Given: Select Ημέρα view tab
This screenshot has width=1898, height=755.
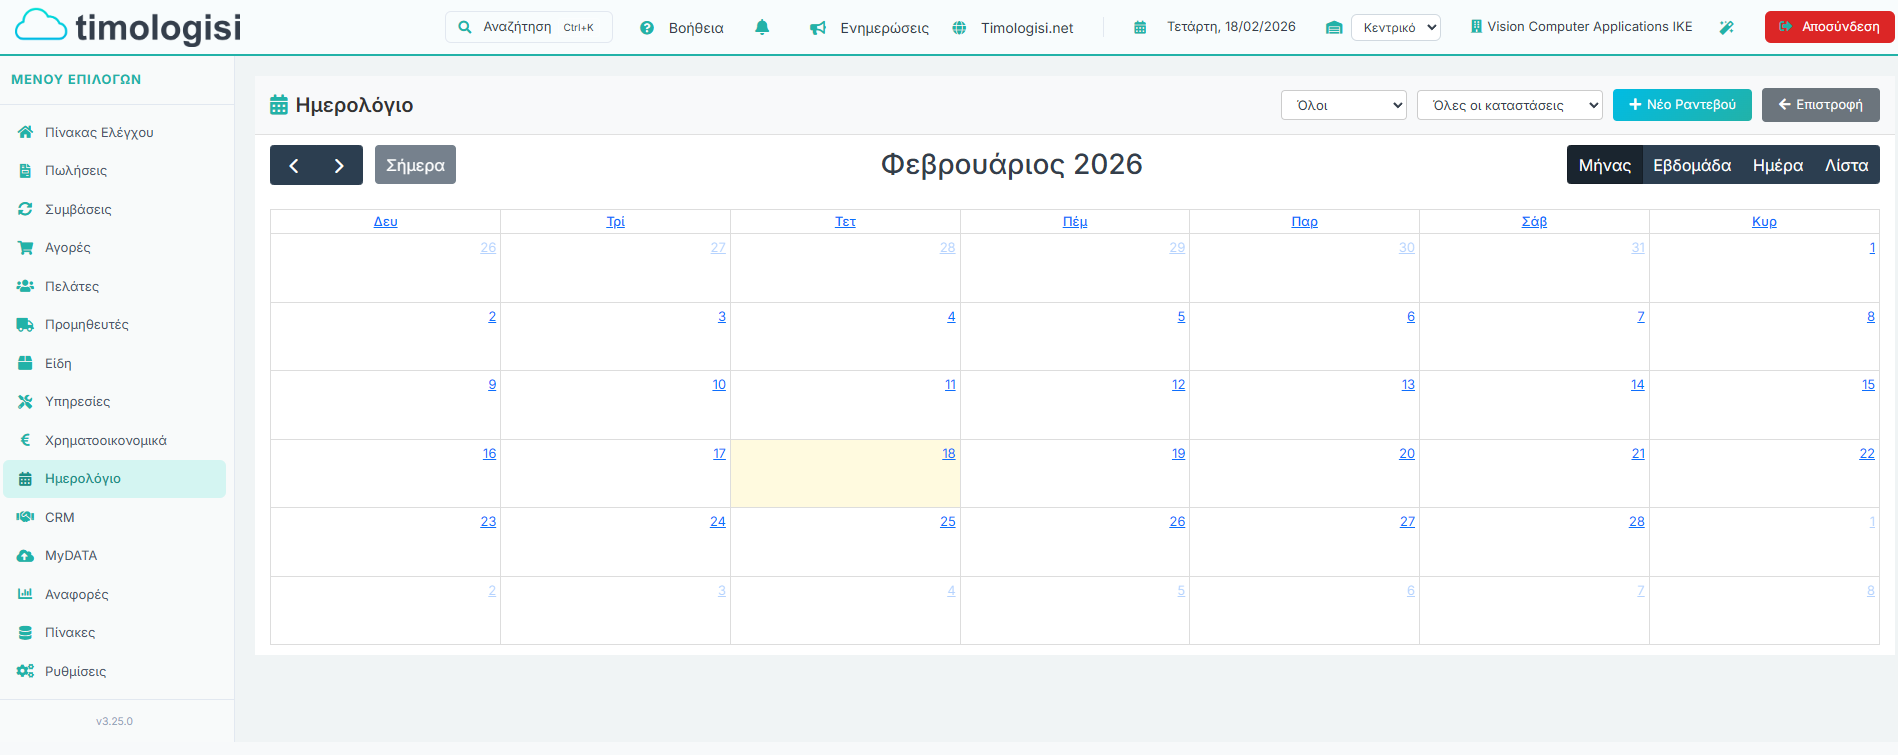Looking at the screenshot, I should (1777, 166).
